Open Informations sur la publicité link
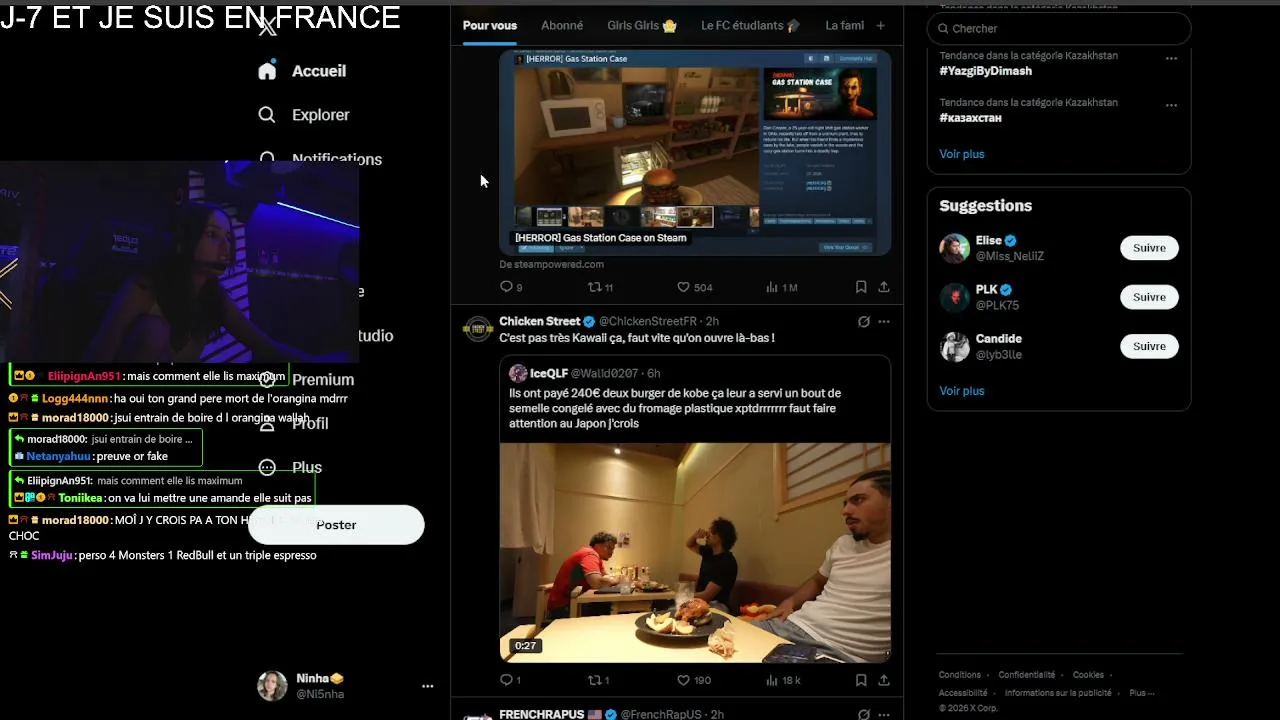The width and height of the screenshot is (1280, 720). pos(1058,693)
